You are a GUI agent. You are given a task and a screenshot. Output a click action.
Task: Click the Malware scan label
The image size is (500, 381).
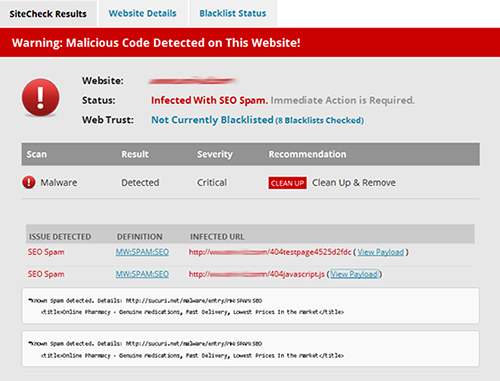[59, 183]
